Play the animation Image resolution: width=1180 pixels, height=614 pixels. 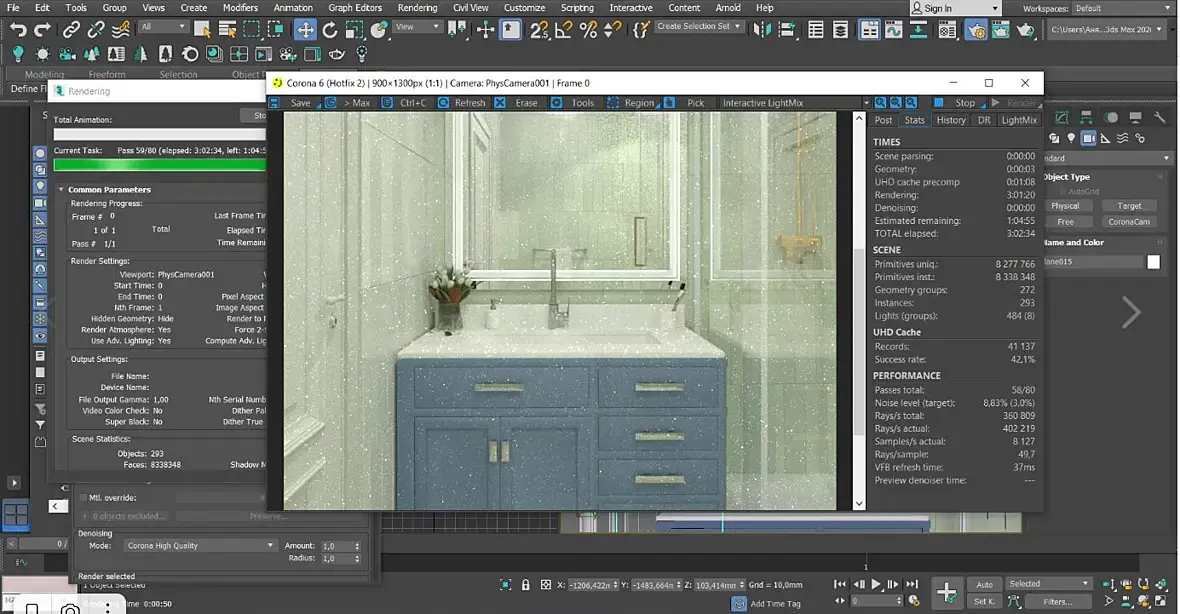point(876,585)
